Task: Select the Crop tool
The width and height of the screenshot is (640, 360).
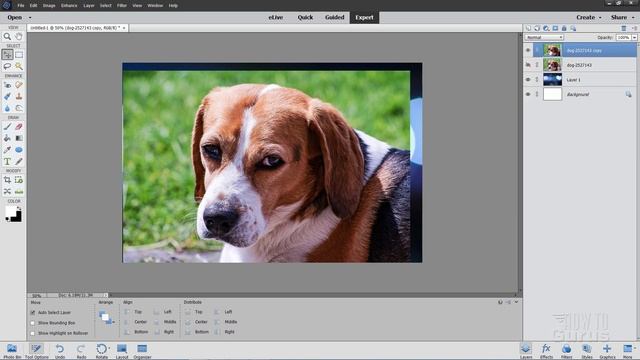Action: coord(7,180)
